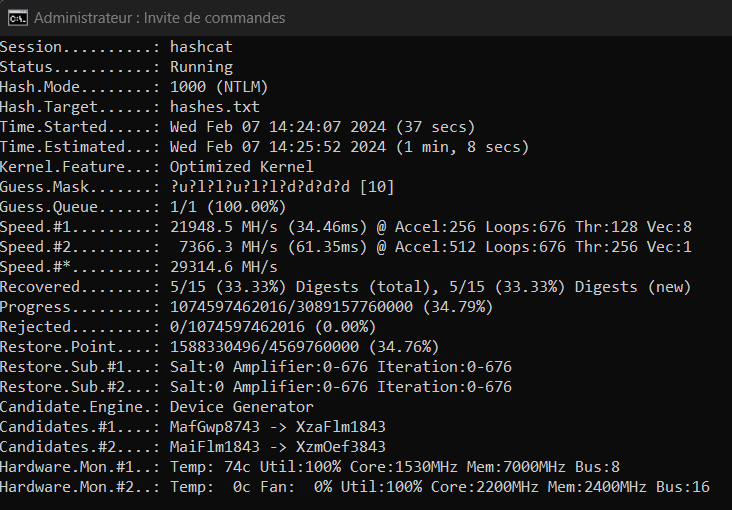Image resolution: width=732 pixels, height=510 pixels.
Task: Click the guess queue '1/1 (100.00%)'
Action: point(228,207)
